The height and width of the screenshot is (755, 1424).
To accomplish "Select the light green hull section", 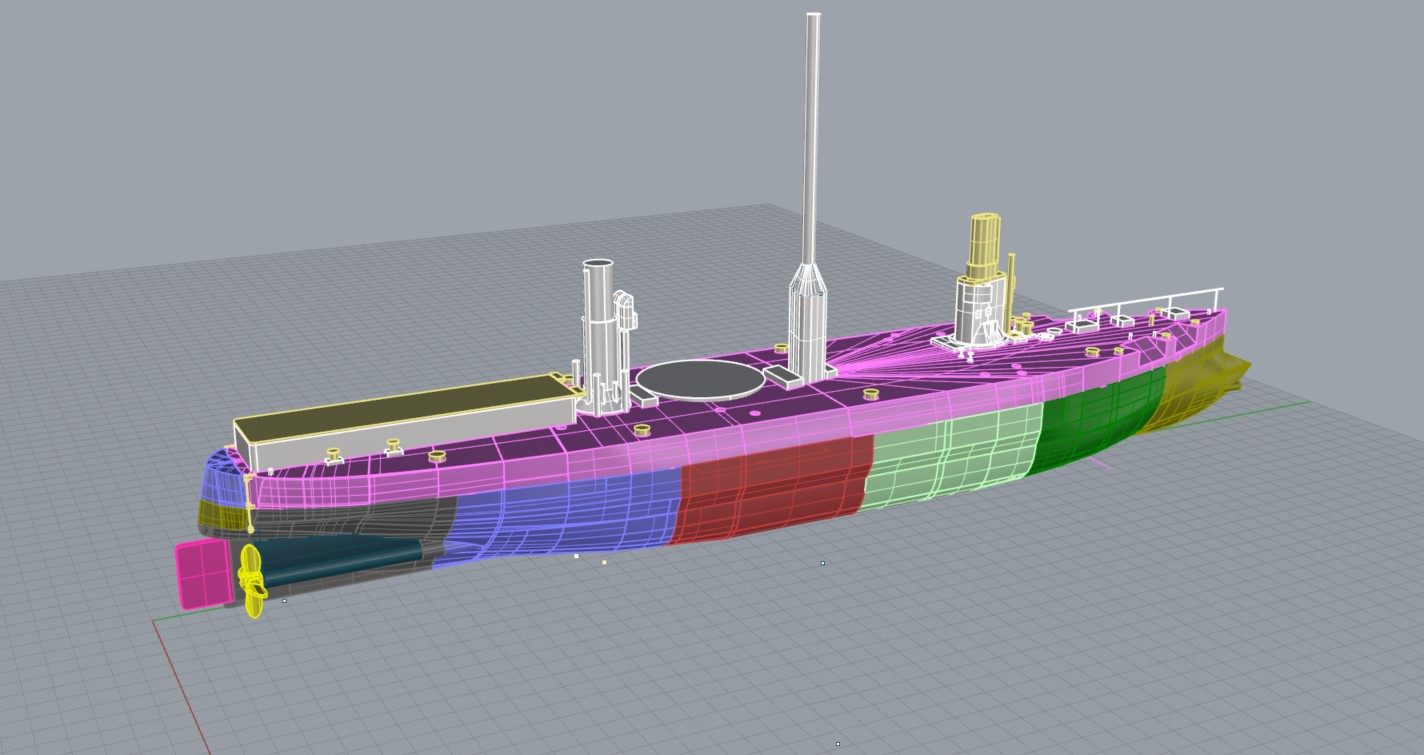I will point(950,460).
